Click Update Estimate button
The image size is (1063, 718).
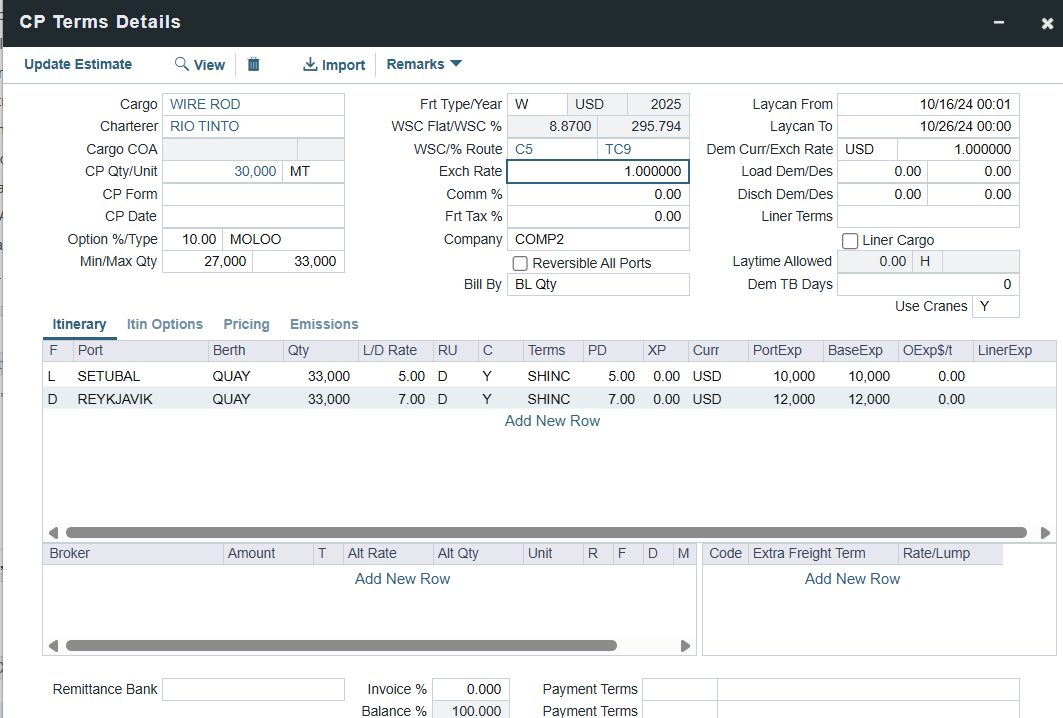tap(78, 64)
